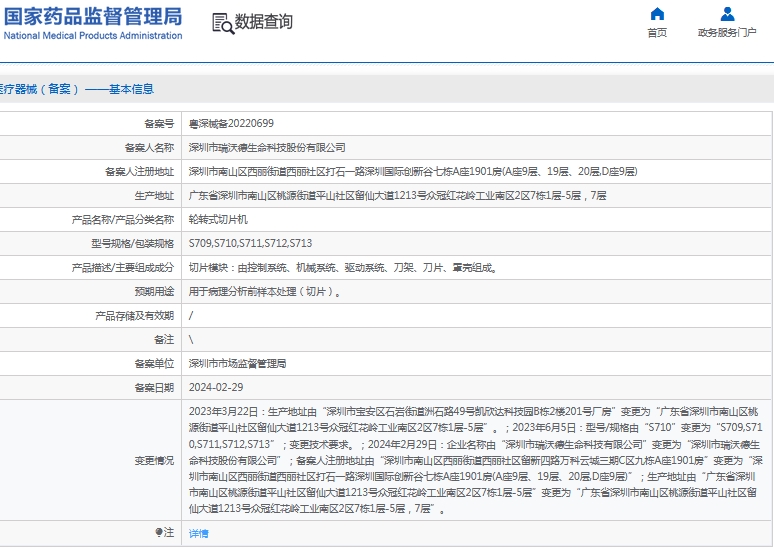The width and height of the screenshot is (774, 549).
Task: Click the 政务服务门户 text label
Action: pyautogui.click(x=727, y=33)
